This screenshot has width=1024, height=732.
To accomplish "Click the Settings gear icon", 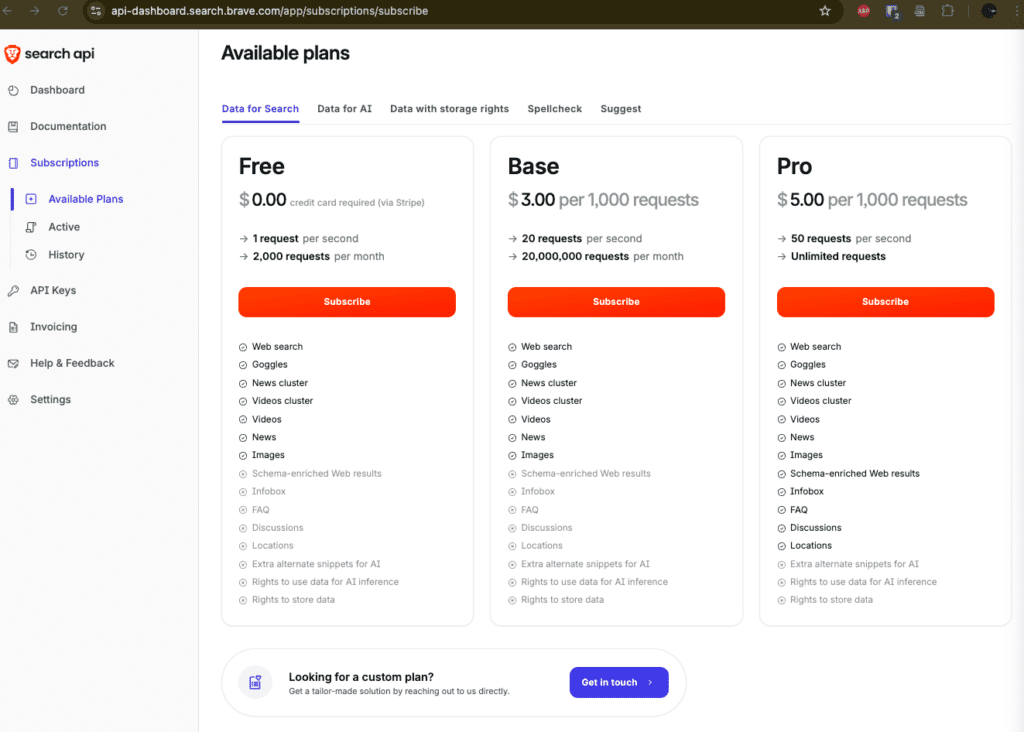I will click(13, 400).
